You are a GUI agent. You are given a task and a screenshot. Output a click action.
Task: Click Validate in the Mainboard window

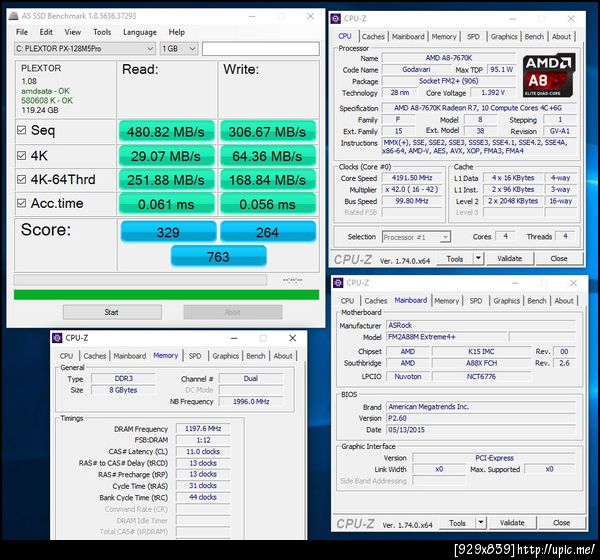coord(512,523)
